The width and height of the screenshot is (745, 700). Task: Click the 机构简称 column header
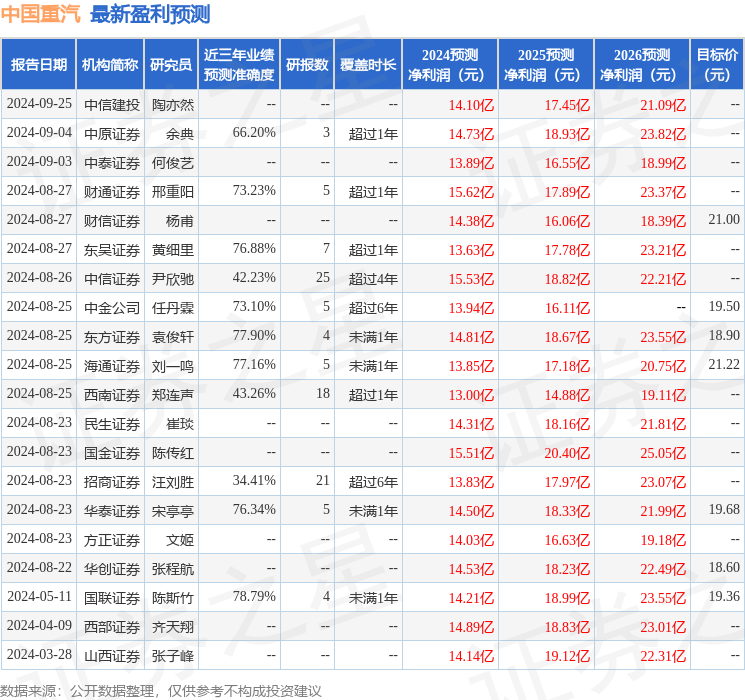[x=110, y=65]
